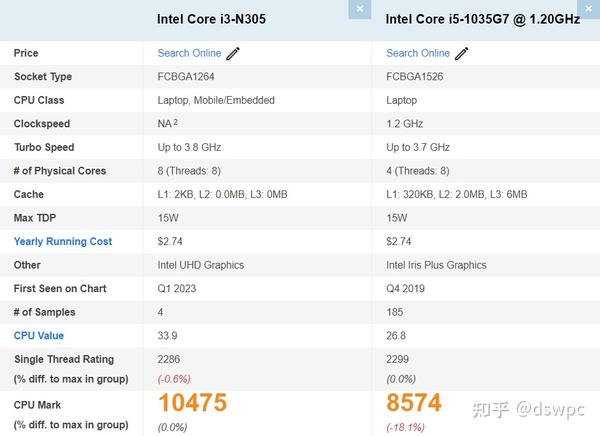This screenshot has height=436, width=600.
Task: Click the Single Thread Rating 2286 value
Action: [169, 359]
